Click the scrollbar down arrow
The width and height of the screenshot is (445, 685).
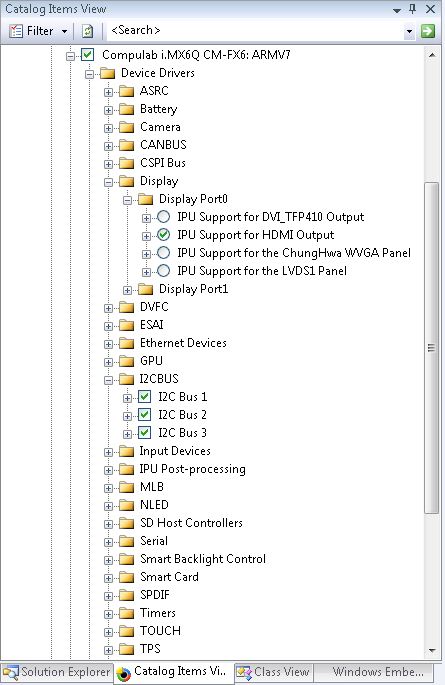click(x=432, y=650)
